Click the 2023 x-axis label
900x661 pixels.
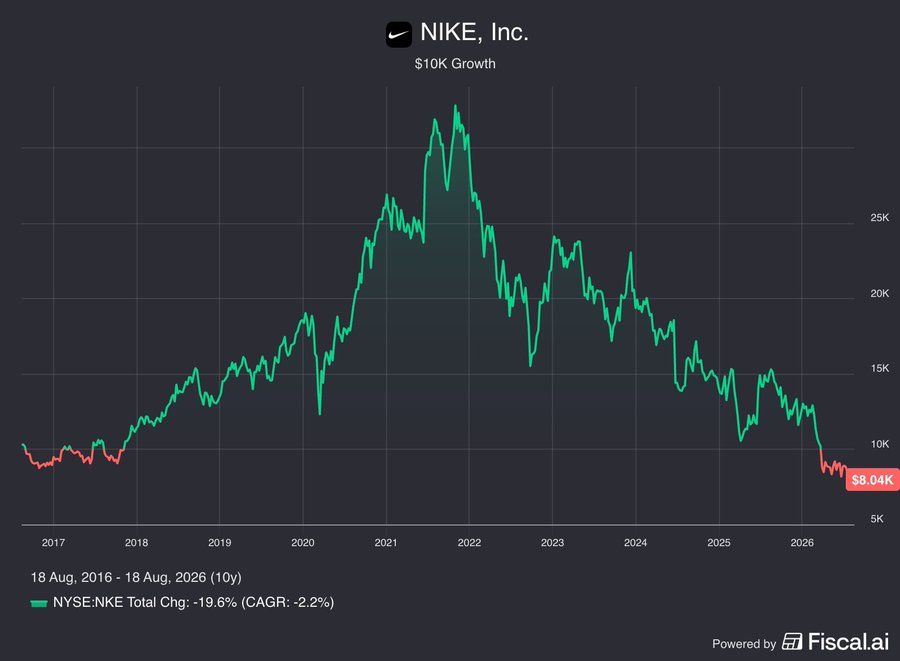point(553,543)
